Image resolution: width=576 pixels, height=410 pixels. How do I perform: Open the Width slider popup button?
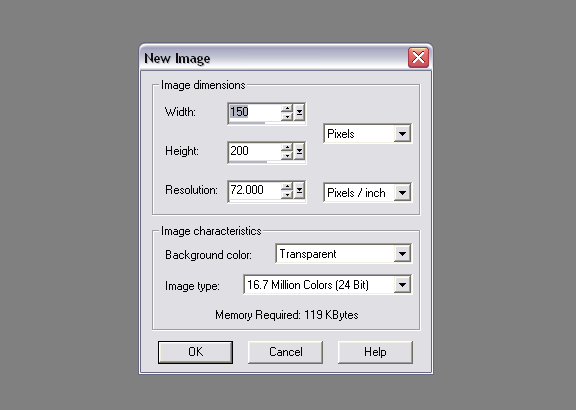pyautogui.click(x=299, y=112)
